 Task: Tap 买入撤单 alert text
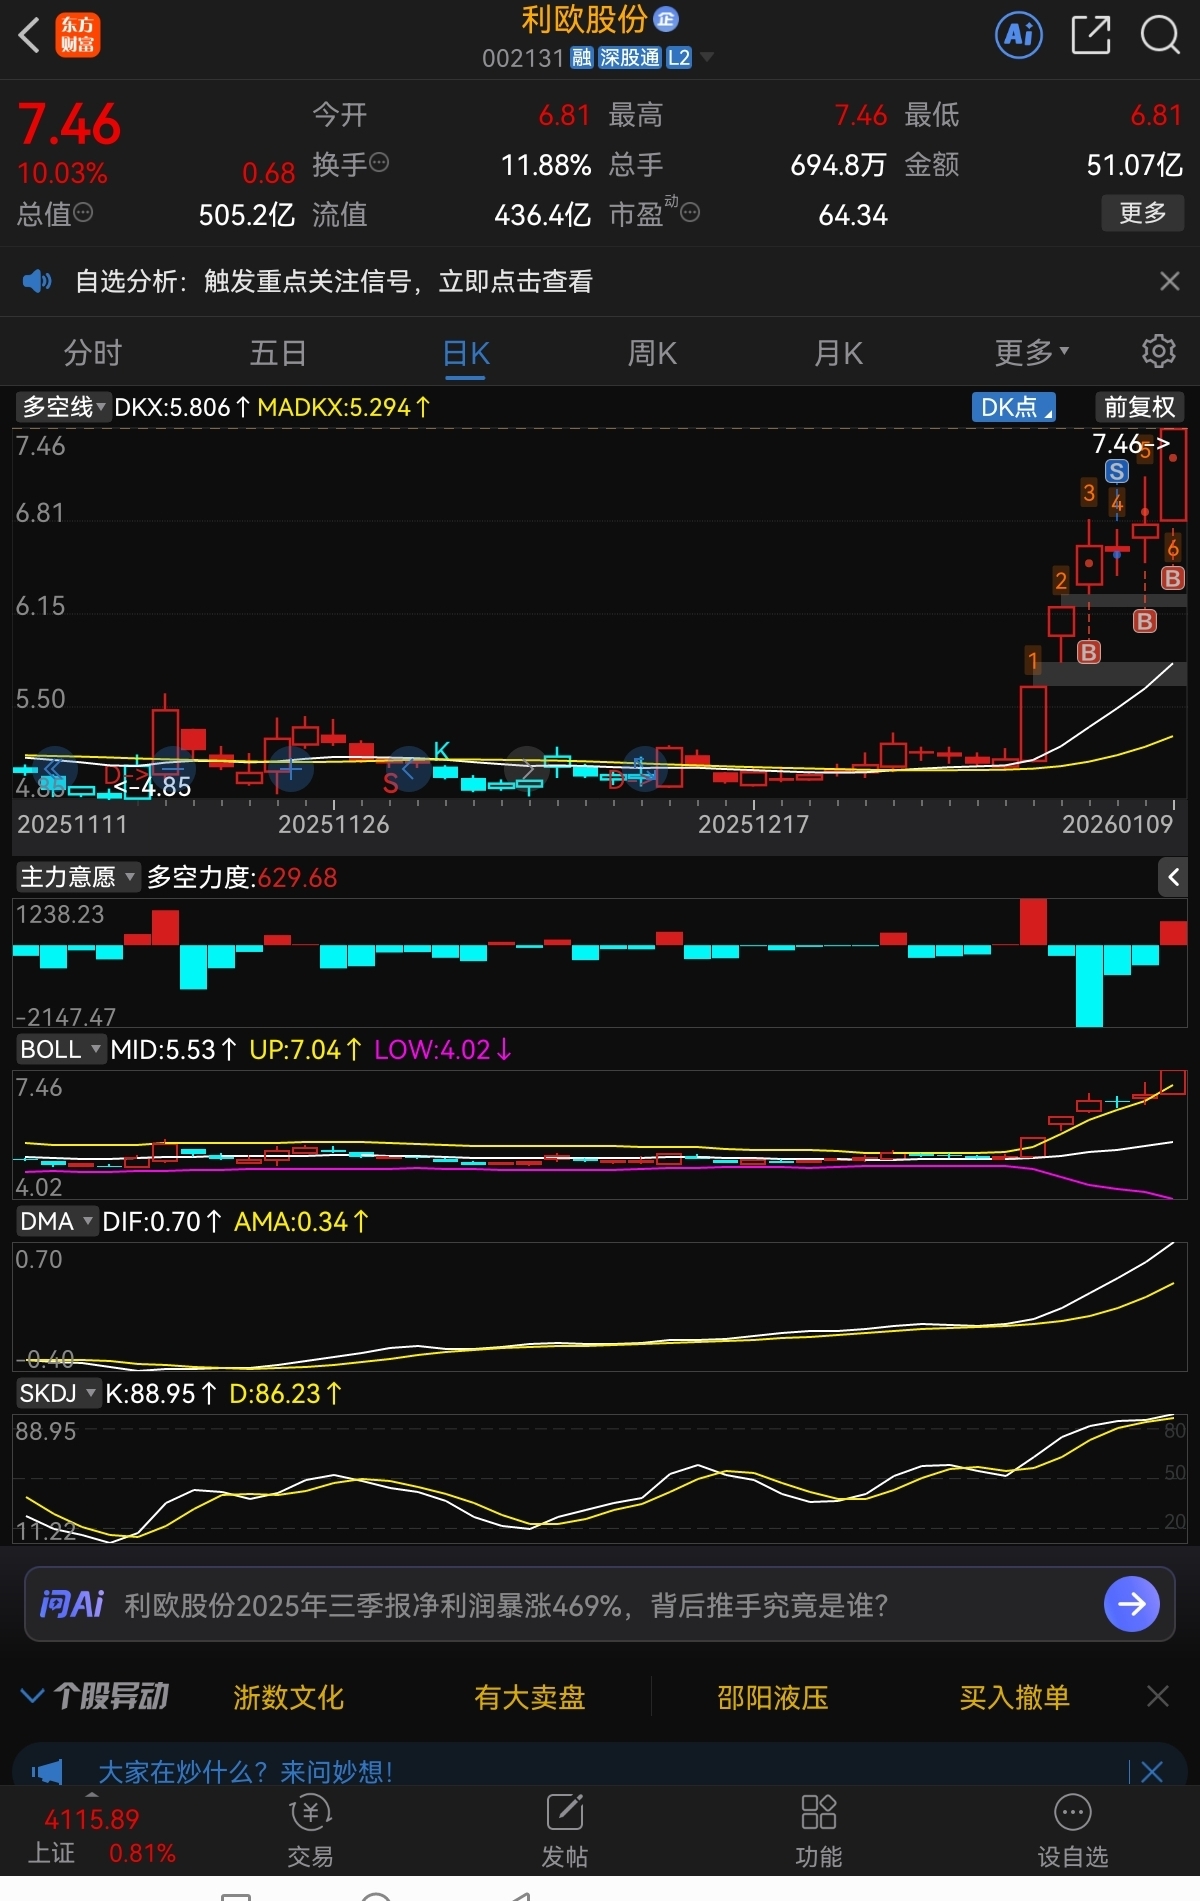[1015, 1697]
